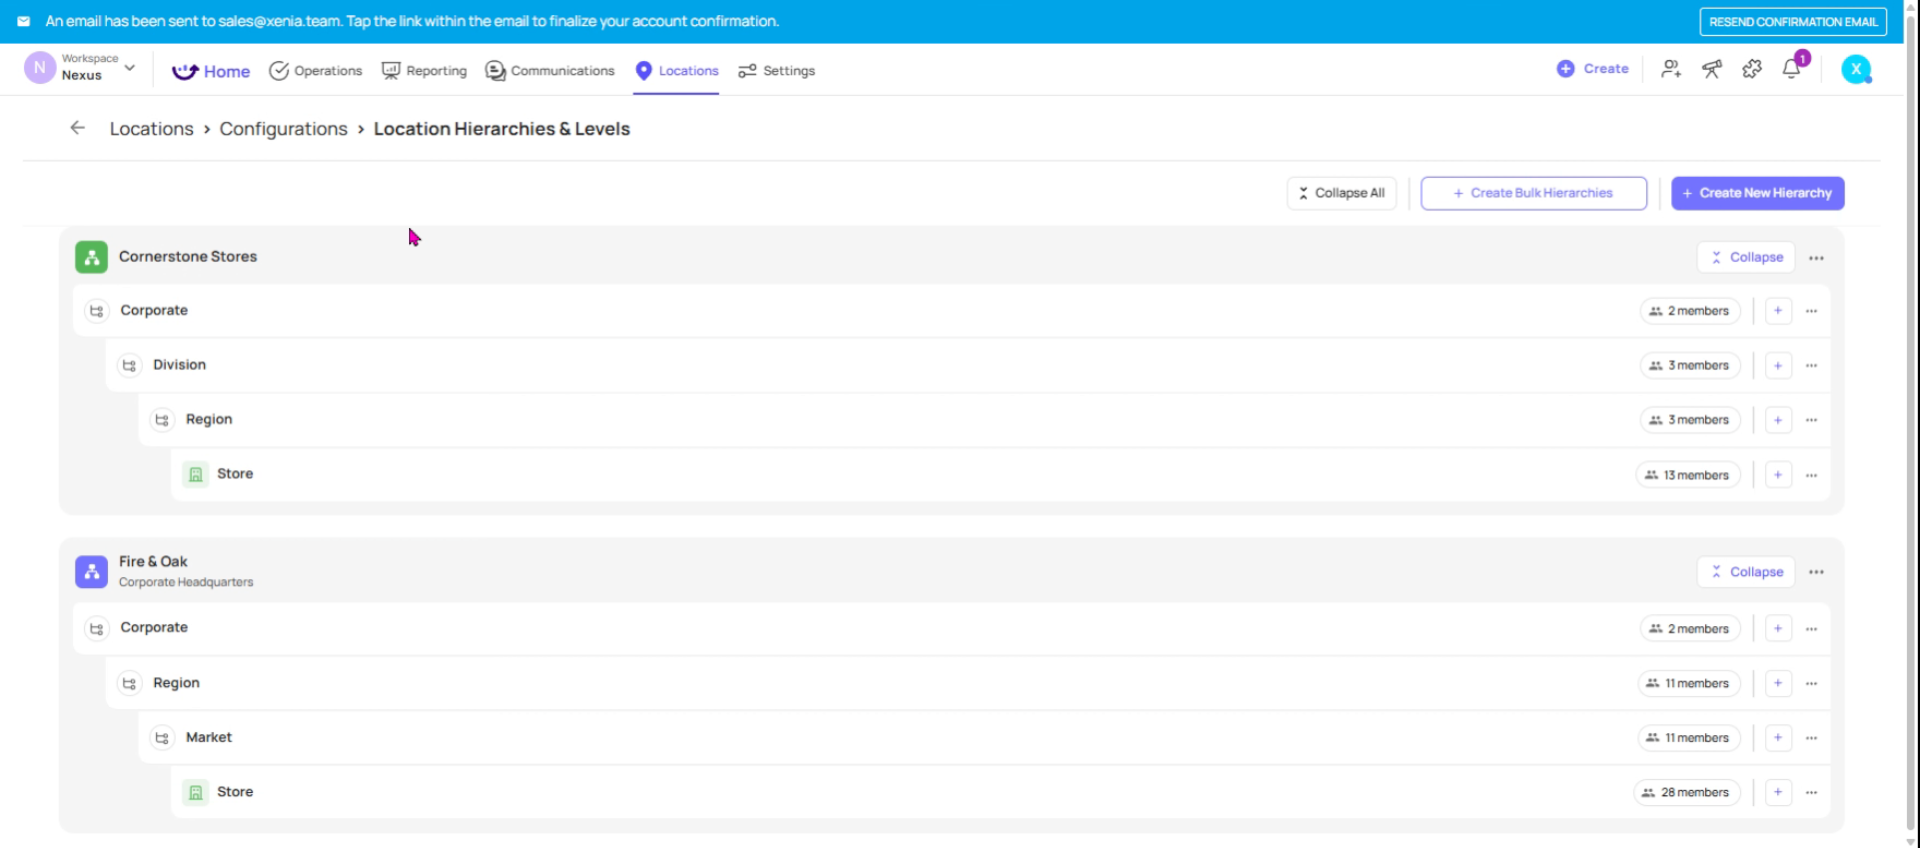This screenshot has height=848, width=1920.
Task: Expand the Nexus workspace dropdown
Action: pos(129,68)
